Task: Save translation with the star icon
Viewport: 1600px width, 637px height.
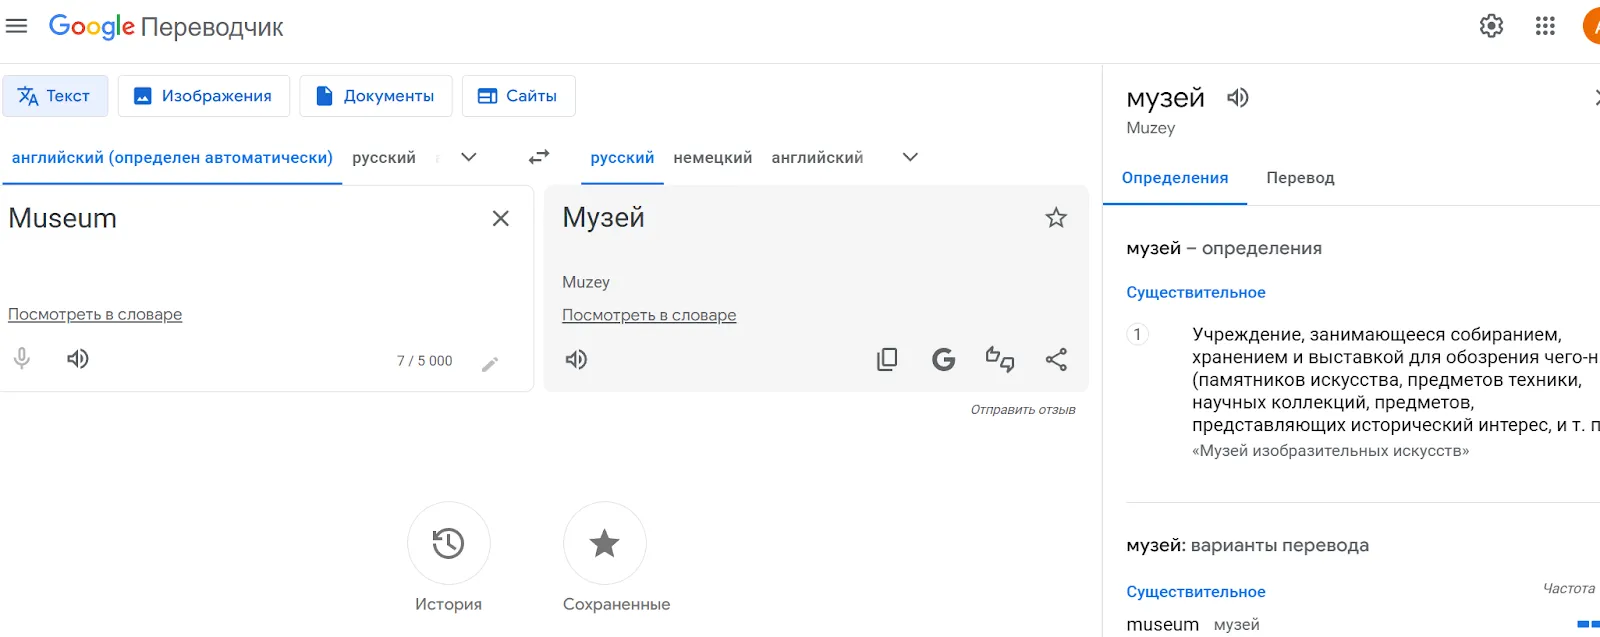Action: click(x=1056, y=218)
